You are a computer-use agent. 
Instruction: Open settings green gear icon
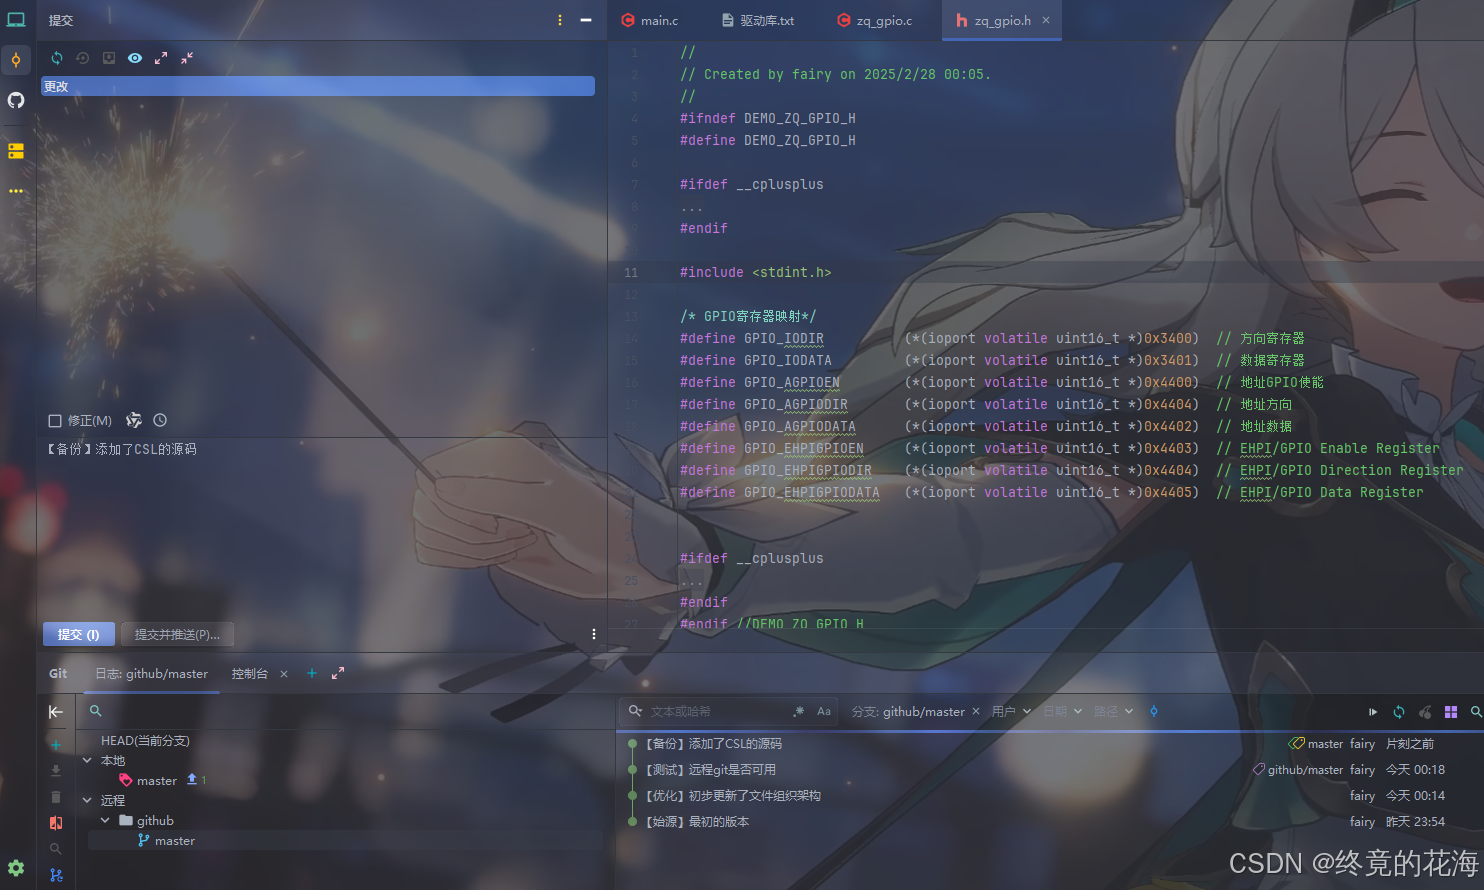pos(16,868)
